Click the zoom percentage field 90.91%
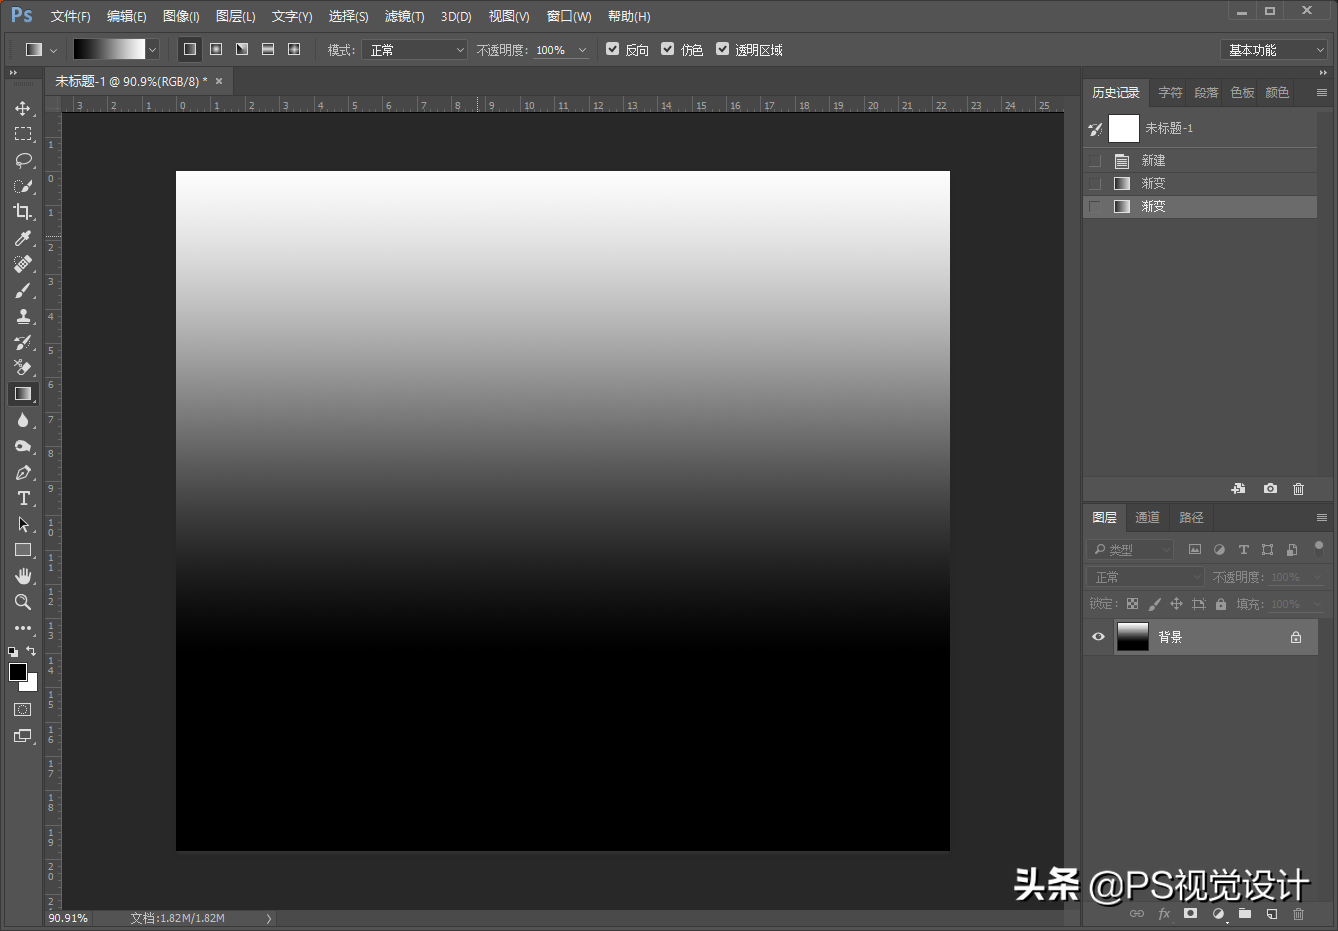Viewport: 1338px width, 931px height. click(x=68, y=918)
